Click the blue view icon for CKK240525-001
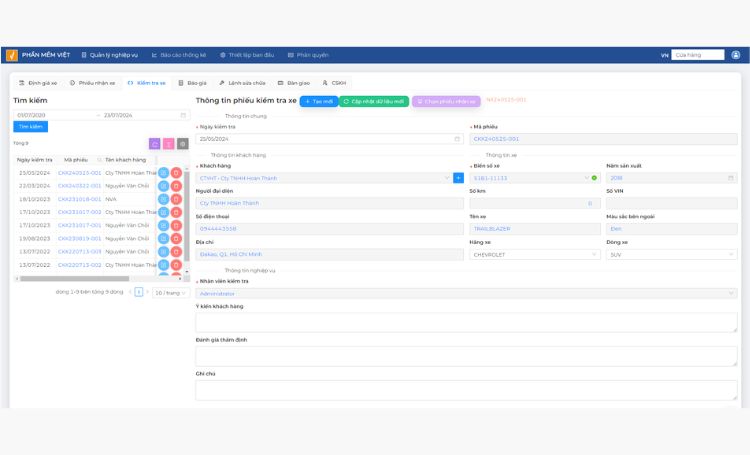This screenshot has height=455, width=750. coord(163,173)
